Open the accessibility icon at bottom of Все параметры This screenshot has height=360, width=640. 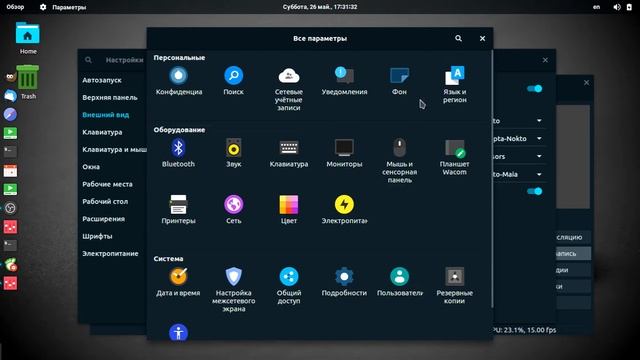click(x=178, y=332)
